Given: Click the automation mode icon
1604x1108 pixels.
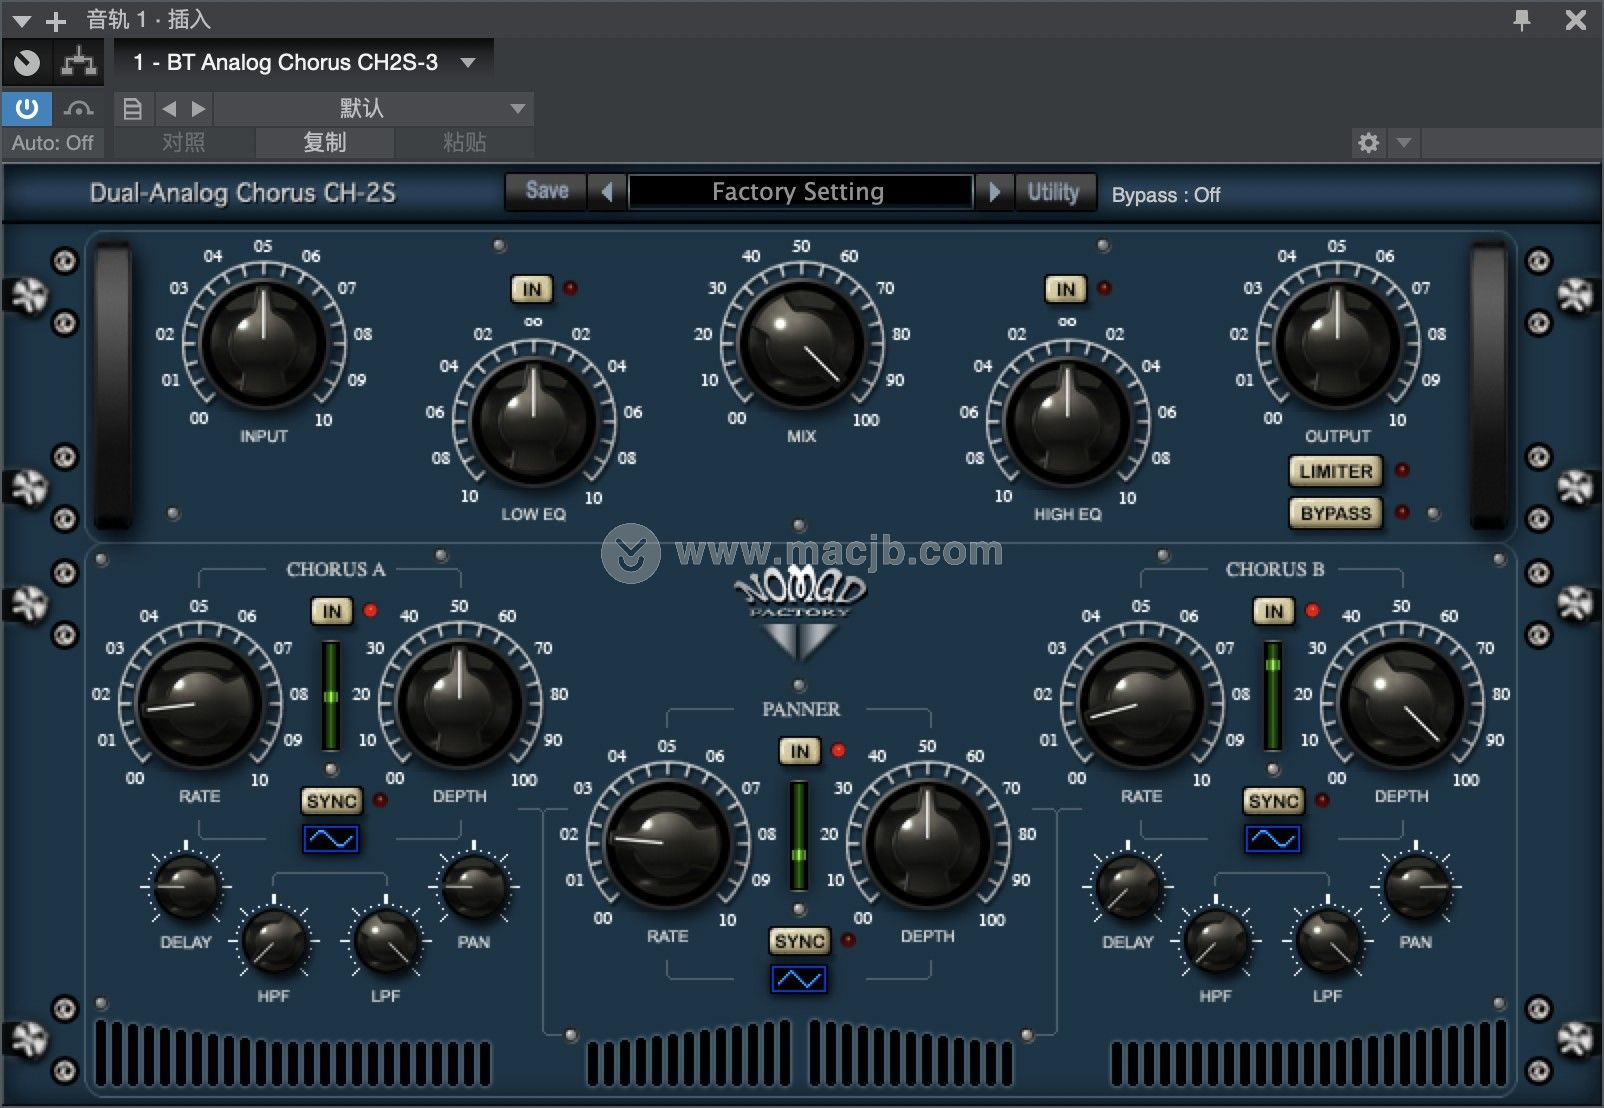Looking at the screenshot, I should tap(78, 108).
